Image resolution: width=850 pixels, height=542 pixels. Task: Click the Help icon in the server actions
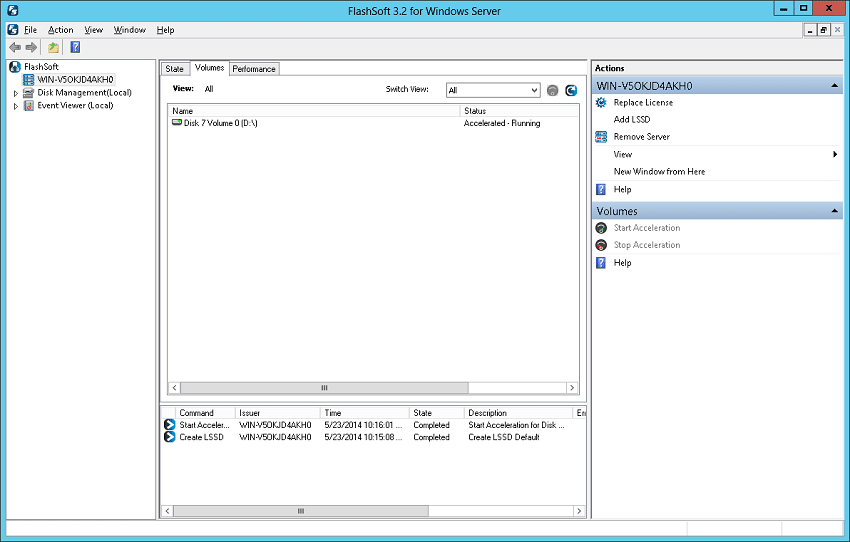(601, 189)
